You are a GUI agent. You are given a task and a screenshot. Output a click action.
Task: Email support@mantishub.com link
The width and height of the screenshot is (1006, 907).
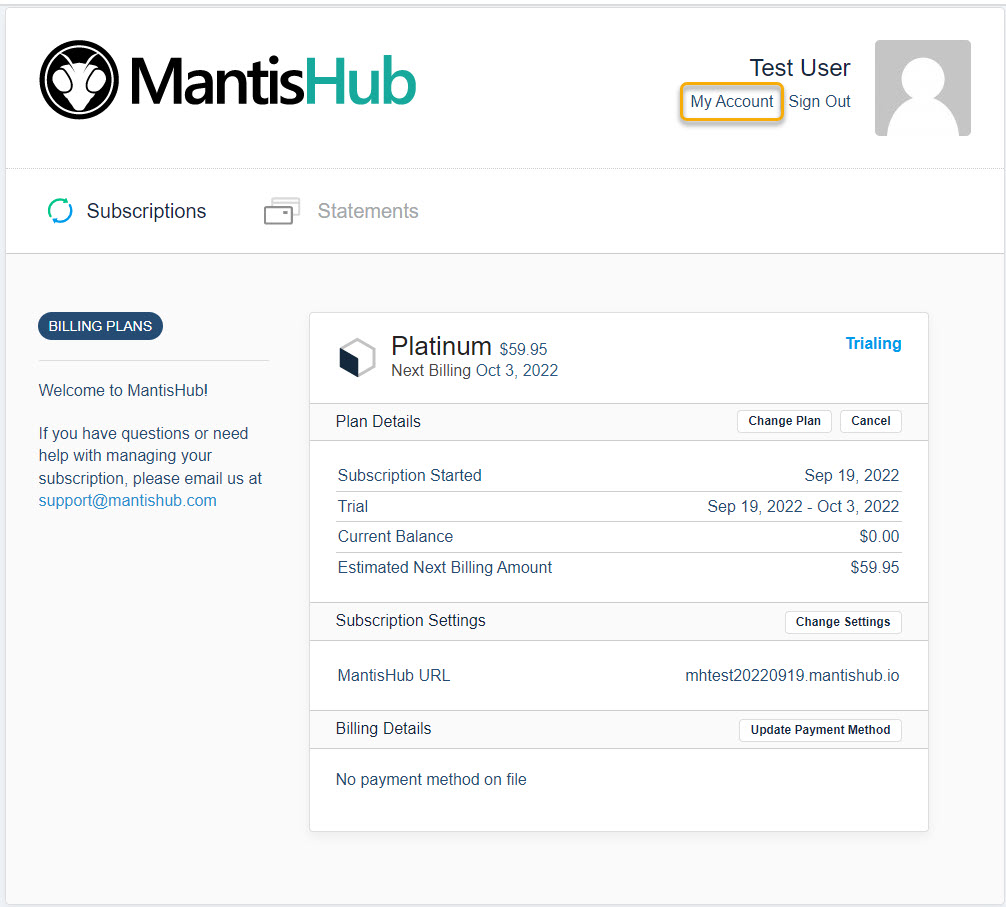point(128,500)
